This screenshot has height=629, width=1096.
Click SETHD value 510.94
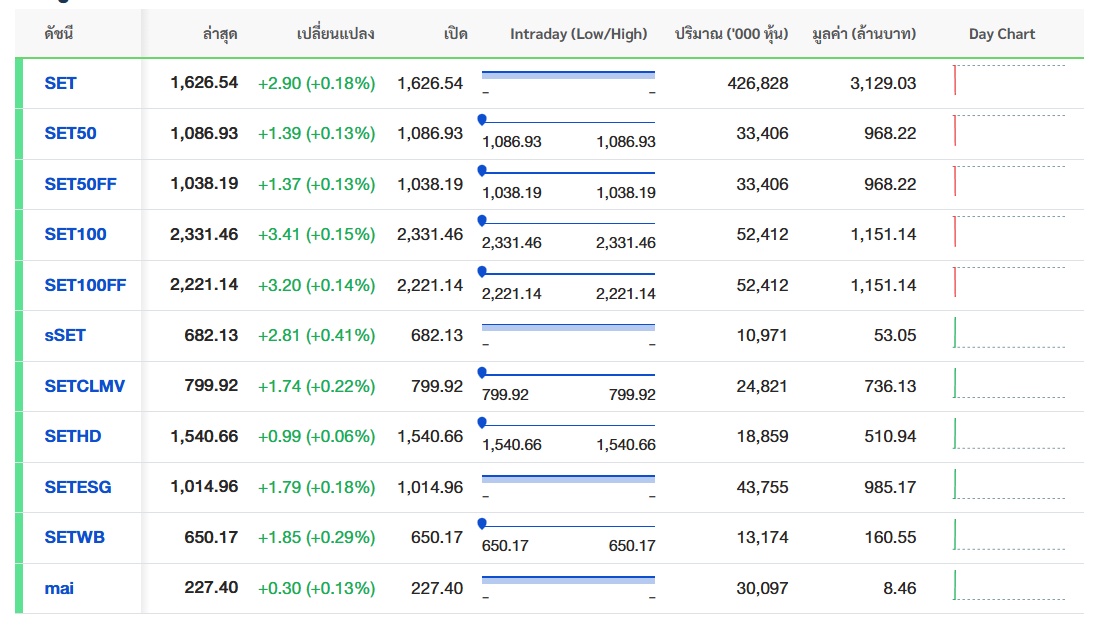[x=890, y=436]
